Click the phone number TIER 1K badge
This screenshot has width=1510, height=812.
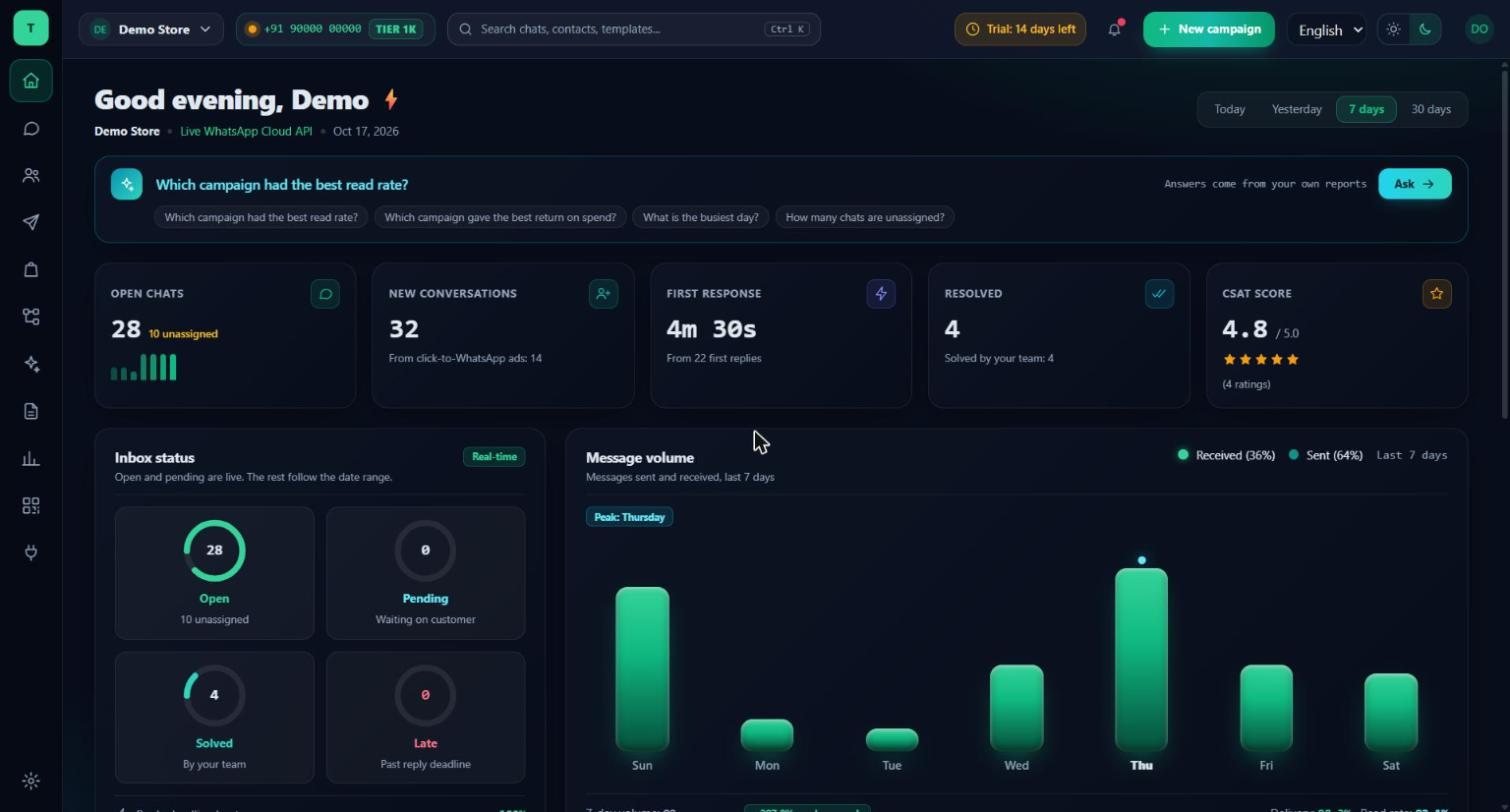(x=335, y=29)
